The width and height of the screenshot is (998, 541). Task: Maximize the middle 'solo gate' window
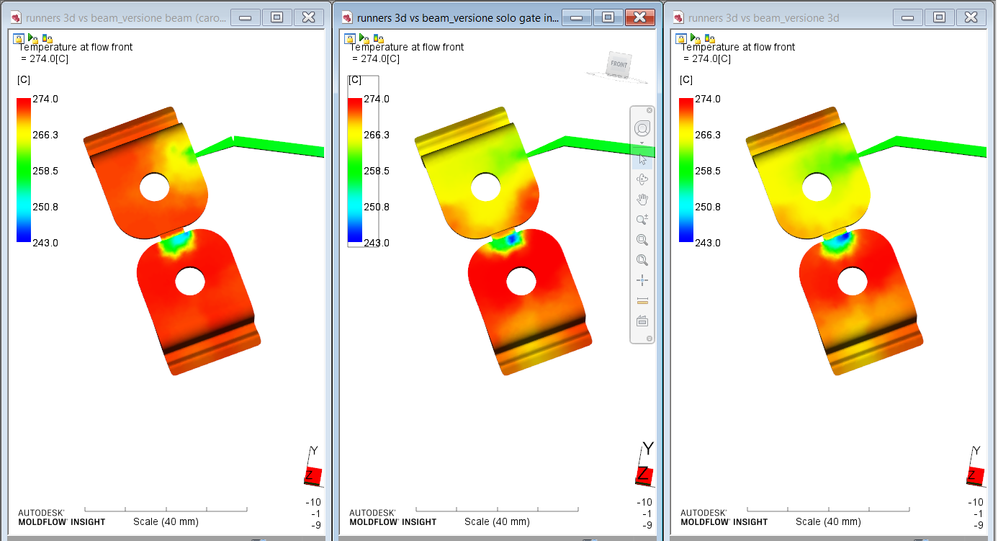[608, 18]
